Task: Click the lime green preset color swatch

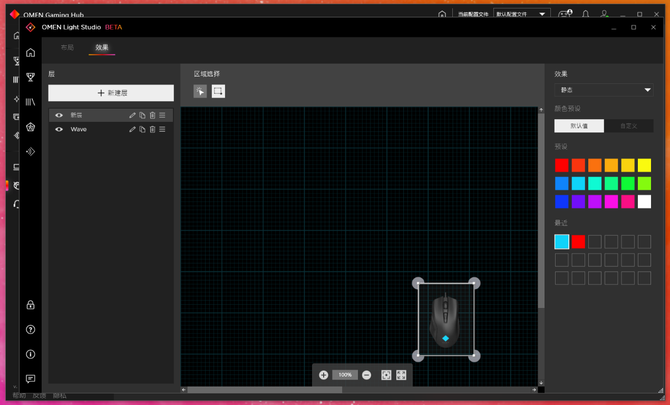Action: pos(644,184)
